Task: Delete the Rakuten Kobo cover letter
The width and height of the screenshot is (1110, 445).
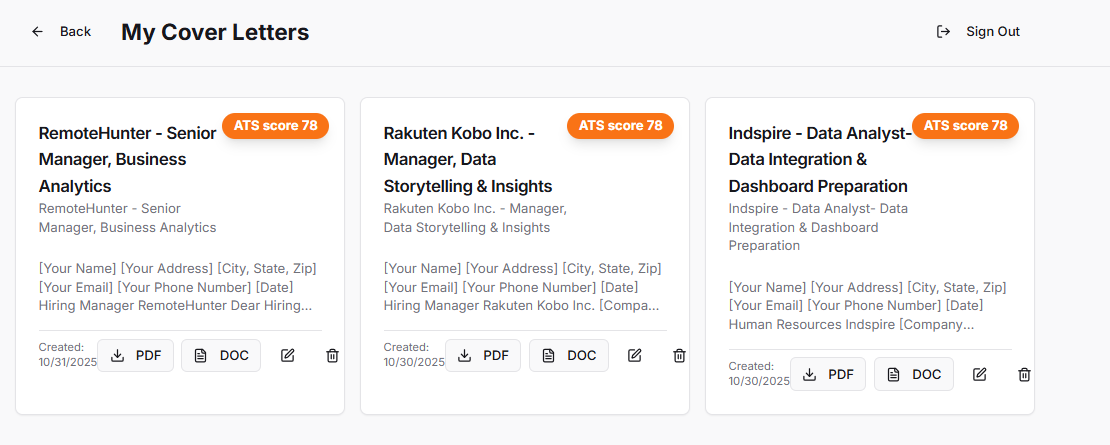Action: point(679,355)
